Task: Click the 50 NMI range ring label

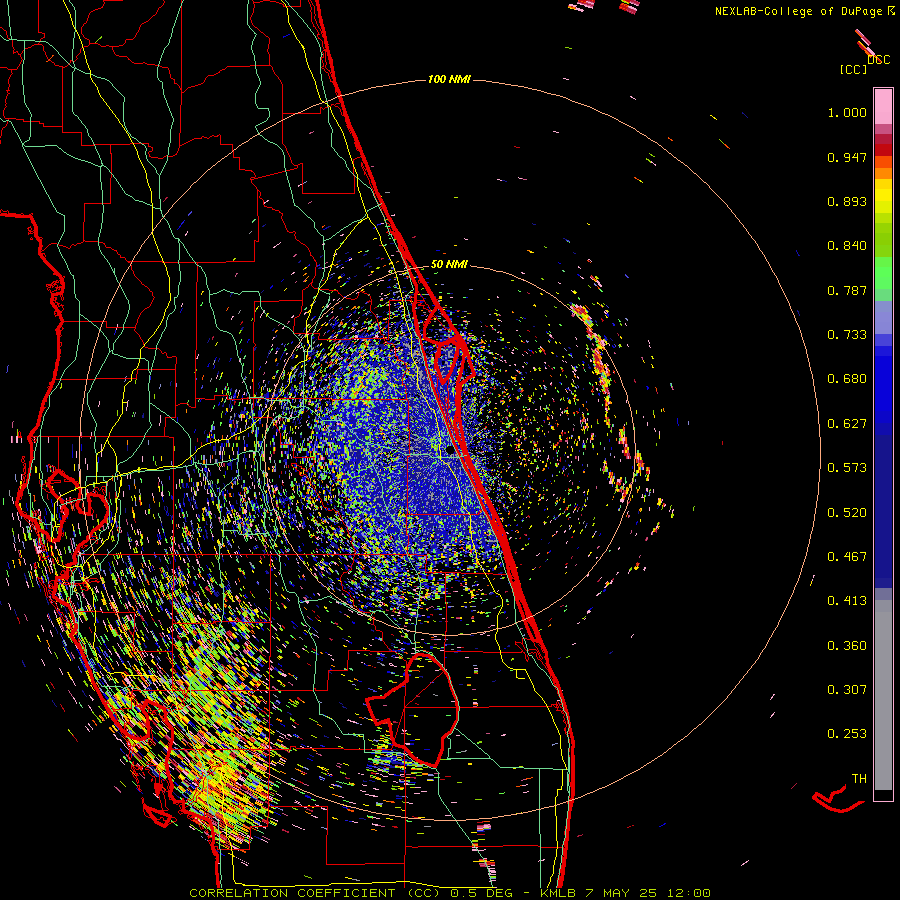Action: pos(449,265)
